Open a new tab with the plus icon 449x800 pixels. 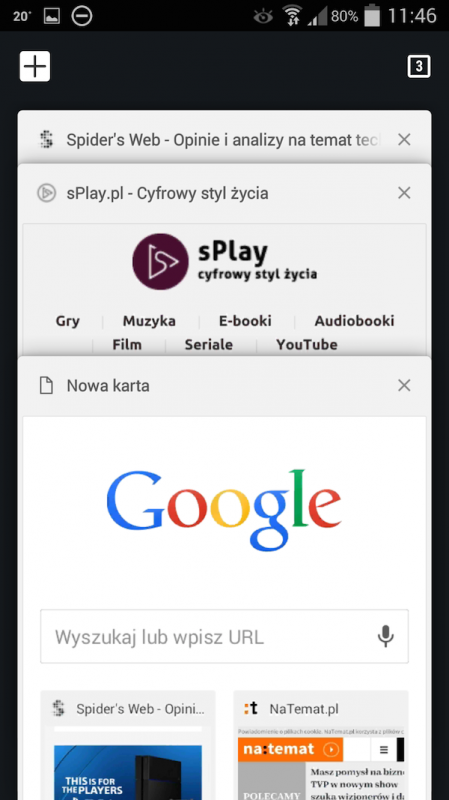(35, 66)
